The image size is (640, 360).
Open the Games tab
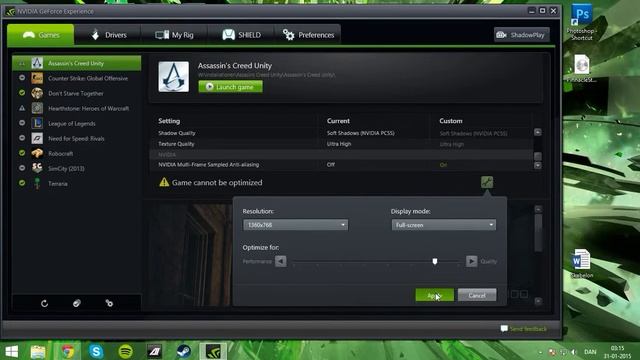point(41,35)
